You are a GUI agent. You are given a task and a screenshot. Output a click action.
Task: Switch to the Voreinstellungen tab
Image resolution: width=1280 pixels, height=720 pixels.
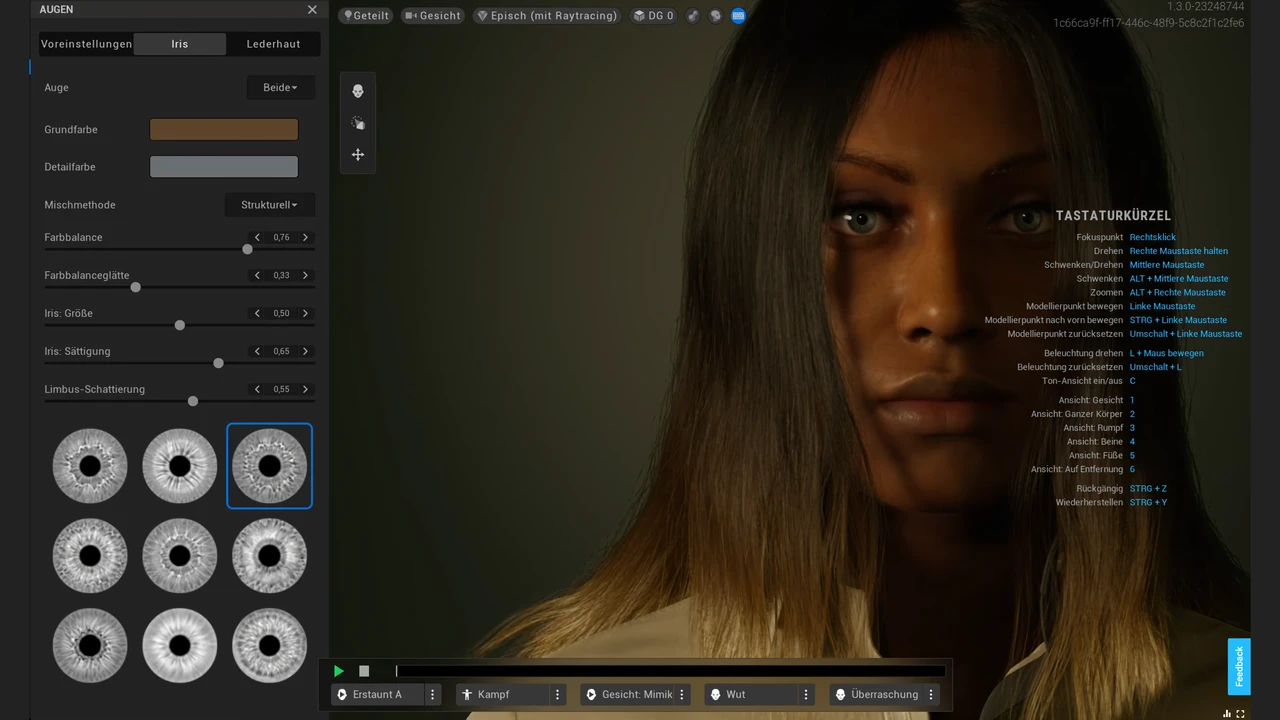click(x=86, y=44)
